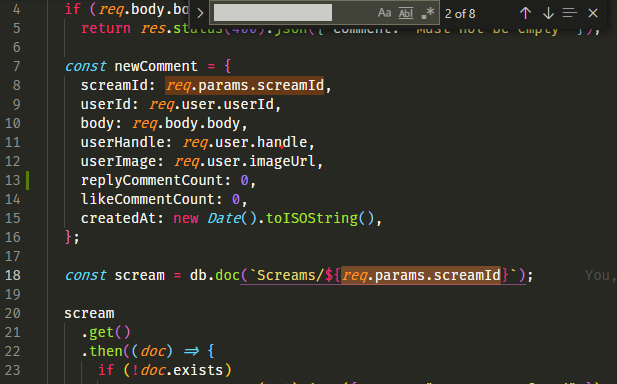Expand the replace field chevron in find widget
The image size is (617, 384).
click(x=200, y=13)
